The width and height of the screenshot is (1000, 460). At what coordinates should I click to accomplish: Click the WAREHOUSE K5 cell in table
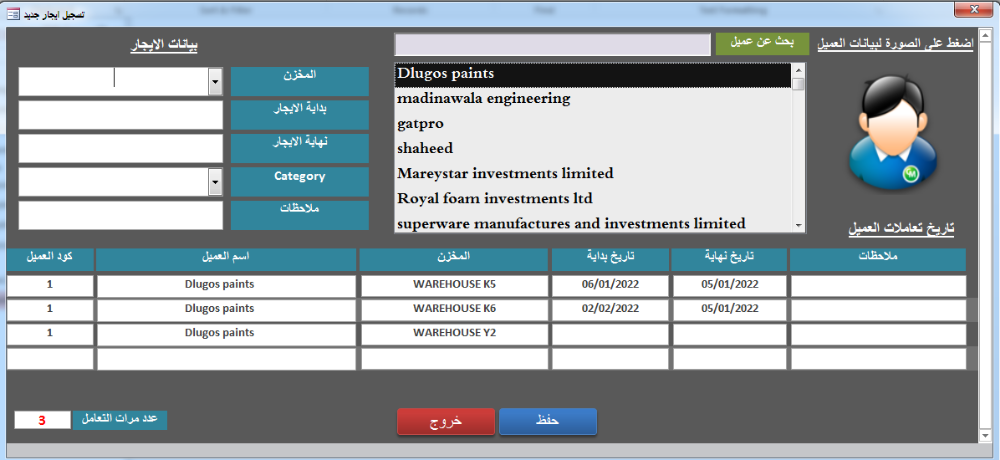click(x=454, y=285)
